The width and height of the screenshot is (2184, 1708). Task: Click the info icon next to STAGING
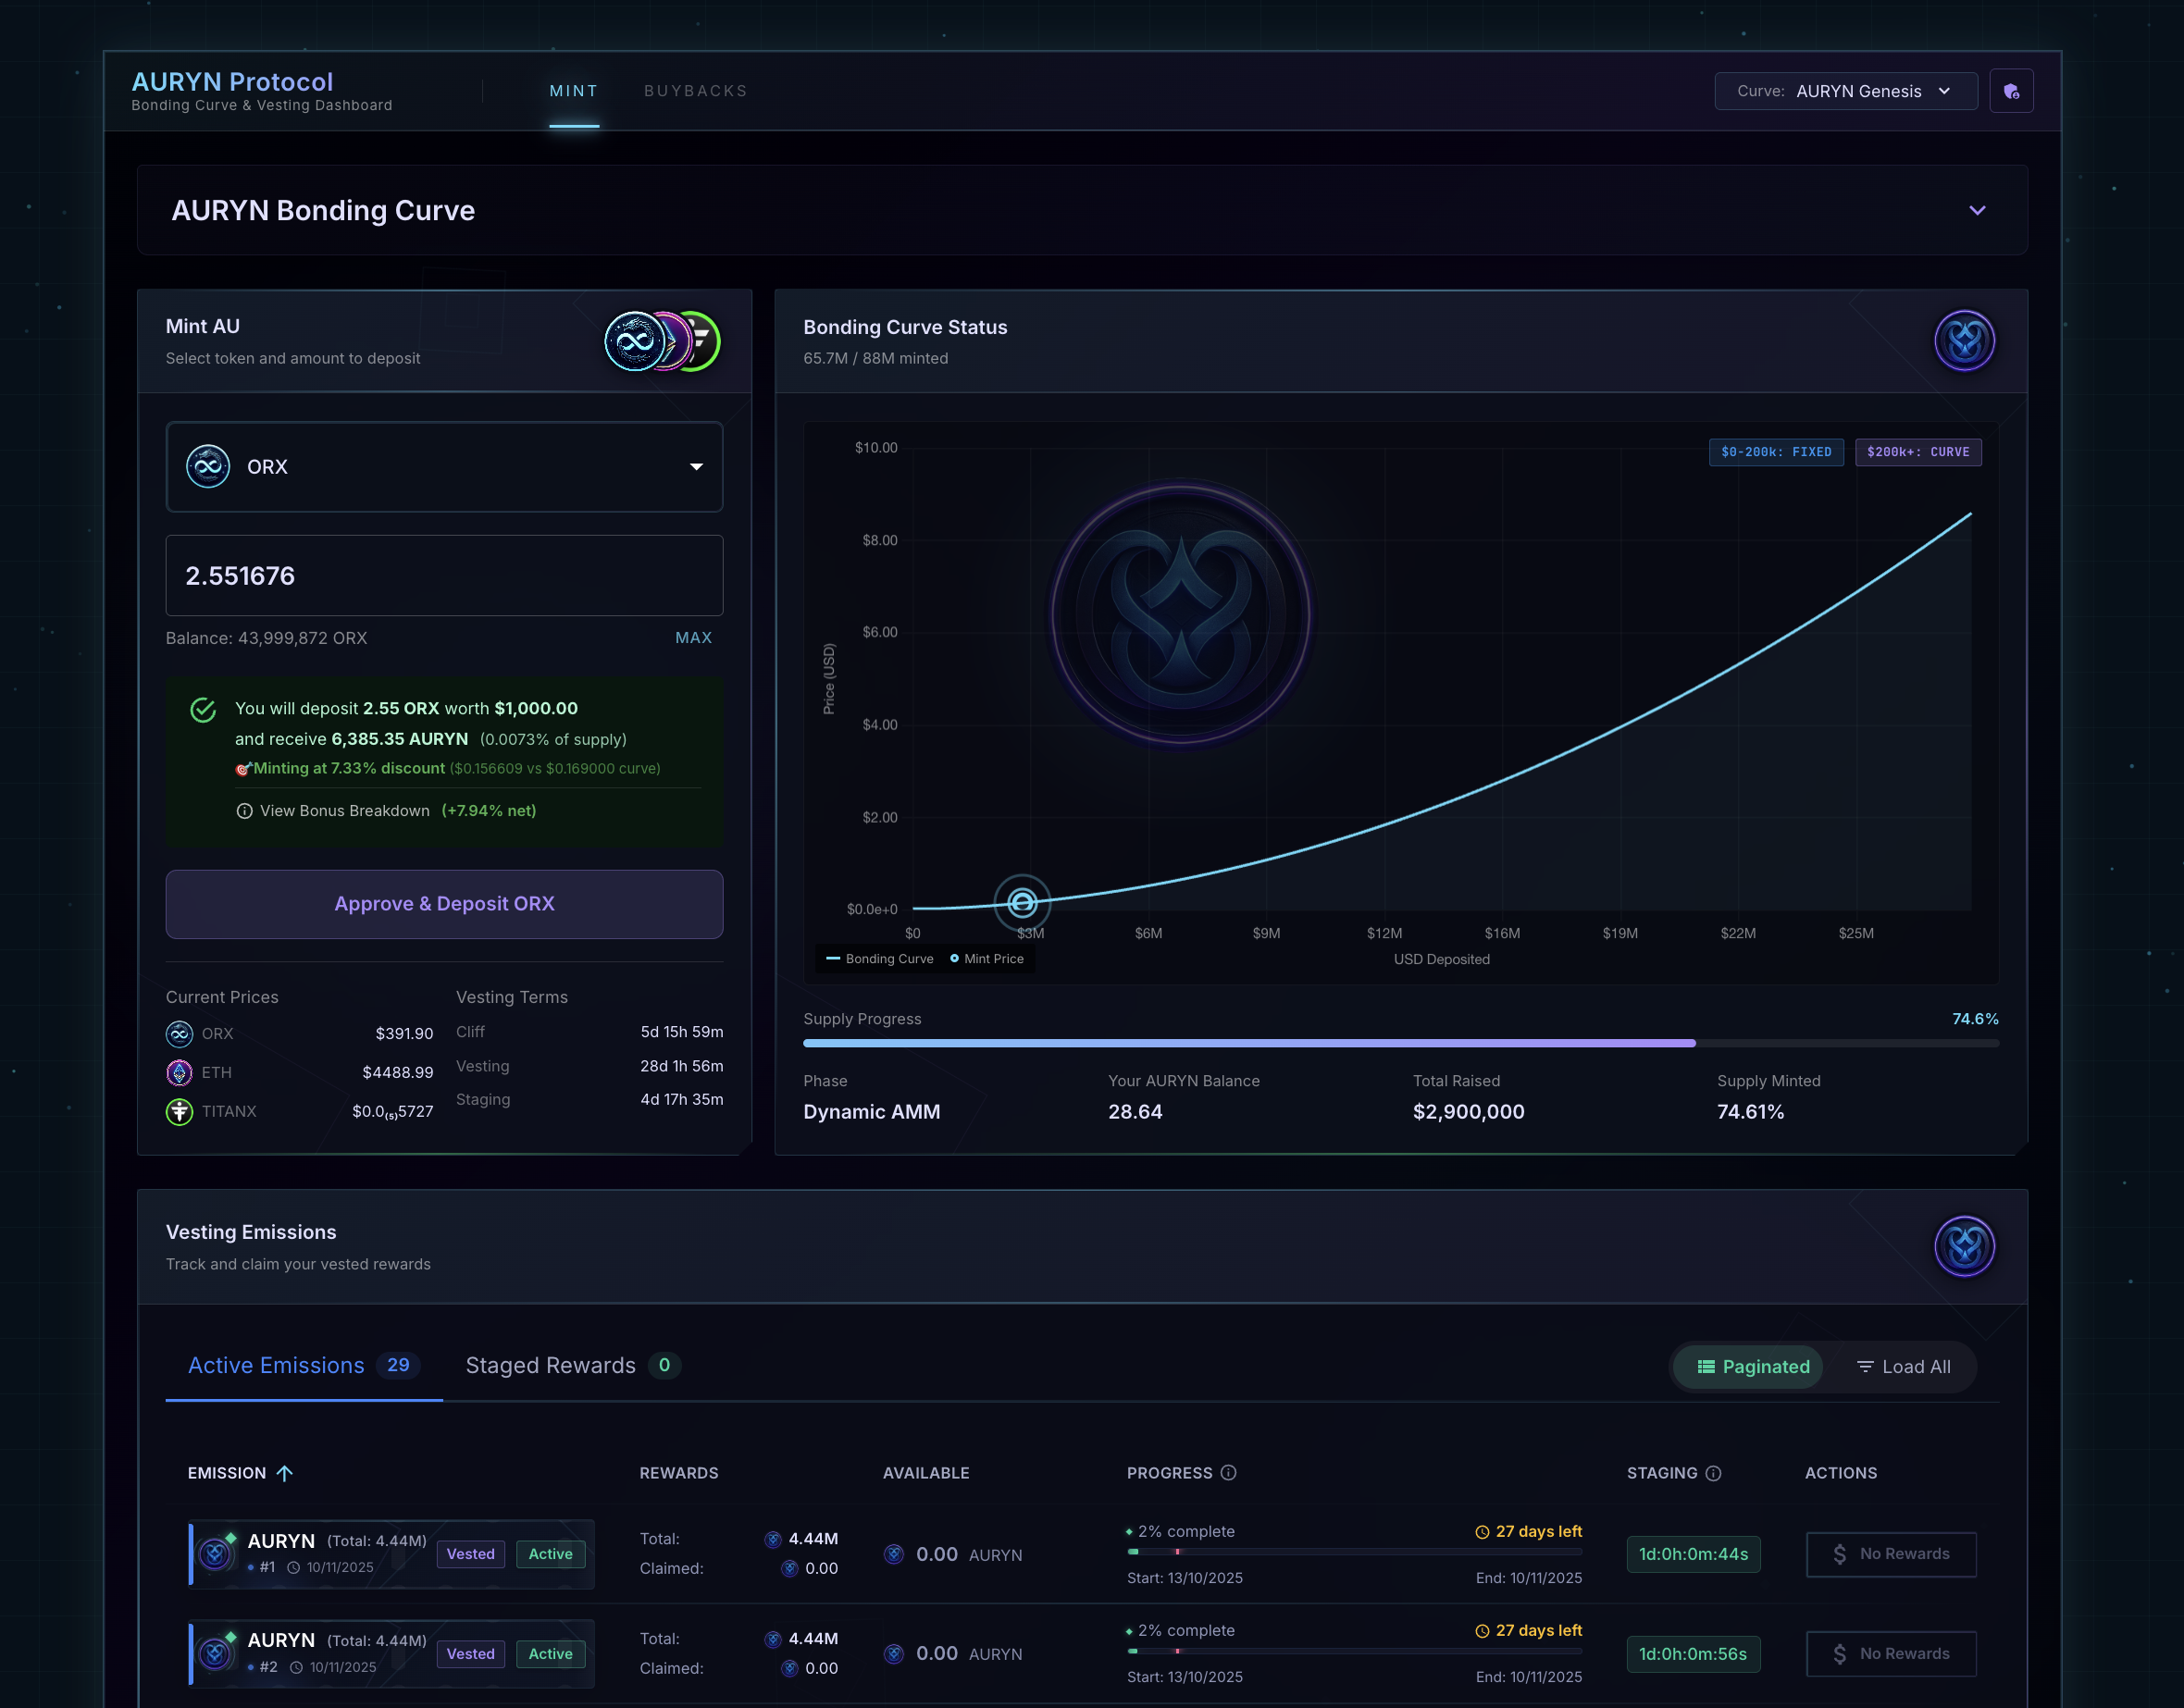[x=1713, y=1472]
